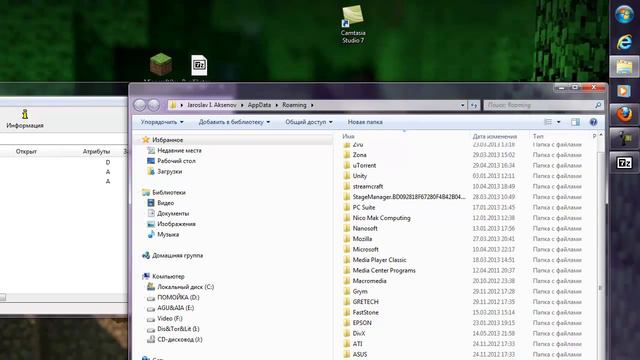The height and width of the screenshot is (360, 640).
Task: Expand the address bar history dropdown
Action: [462, 105]
